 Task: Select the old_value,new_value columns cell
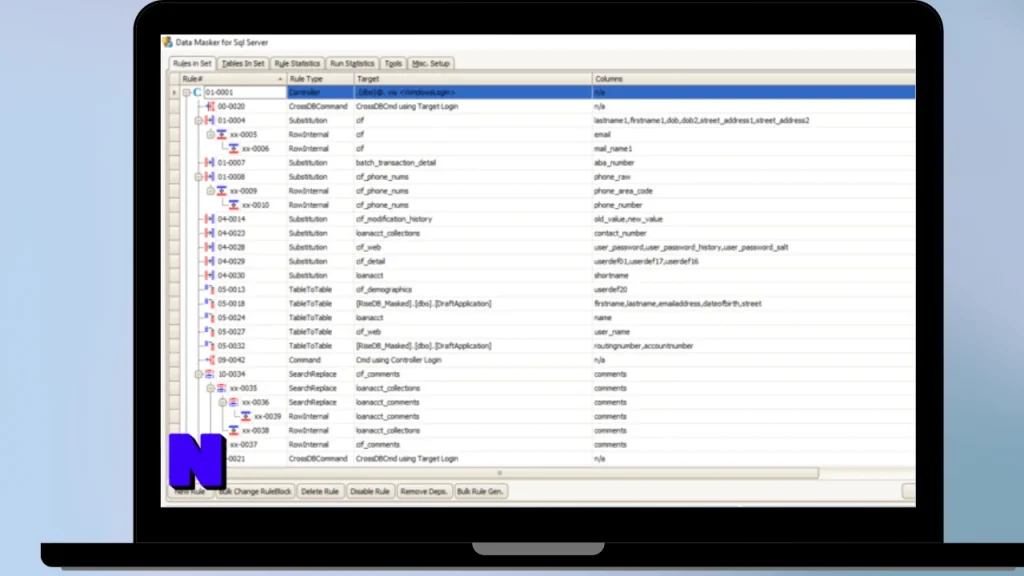pos(754,219)
